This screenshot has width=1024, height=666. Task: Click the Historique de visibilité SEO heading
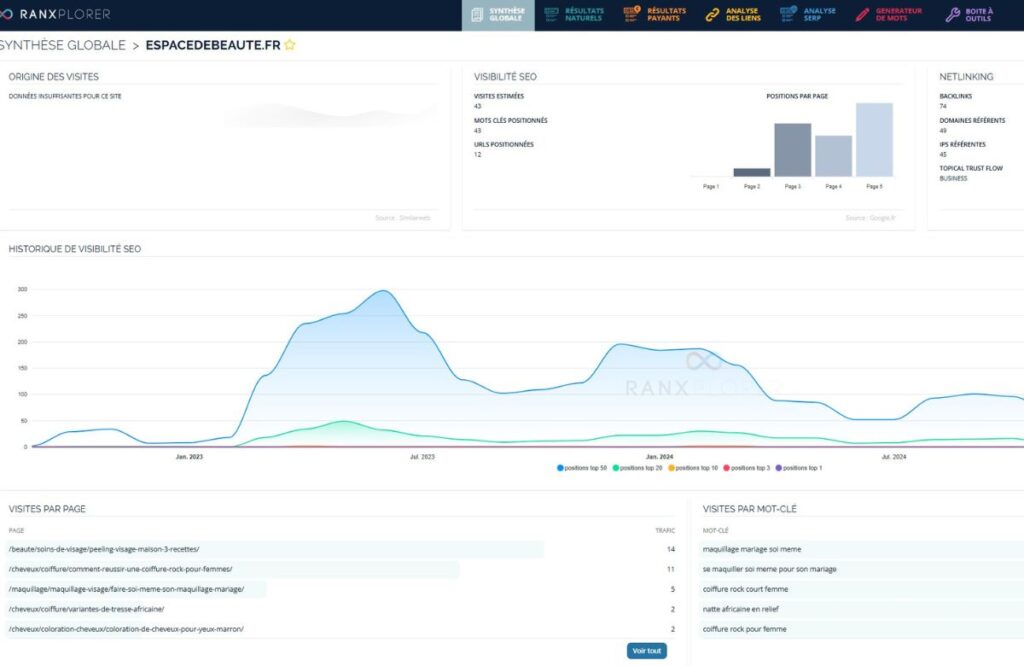pyautogui.click(x=74, y=249)
